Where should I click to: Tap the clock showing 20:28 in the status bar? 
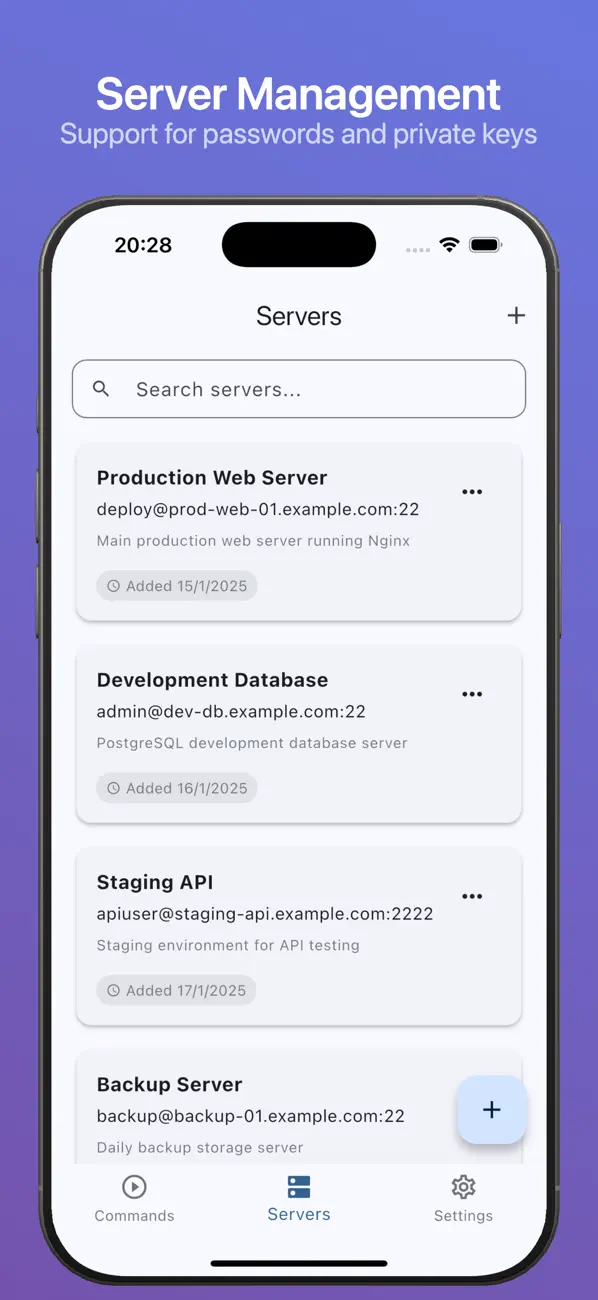click(143, 244)
